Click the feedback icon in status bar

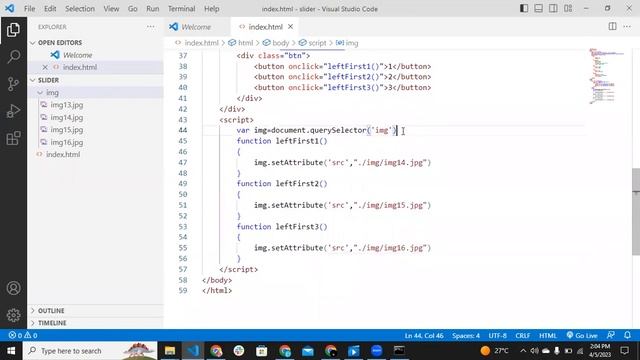[x=611, y=336]
